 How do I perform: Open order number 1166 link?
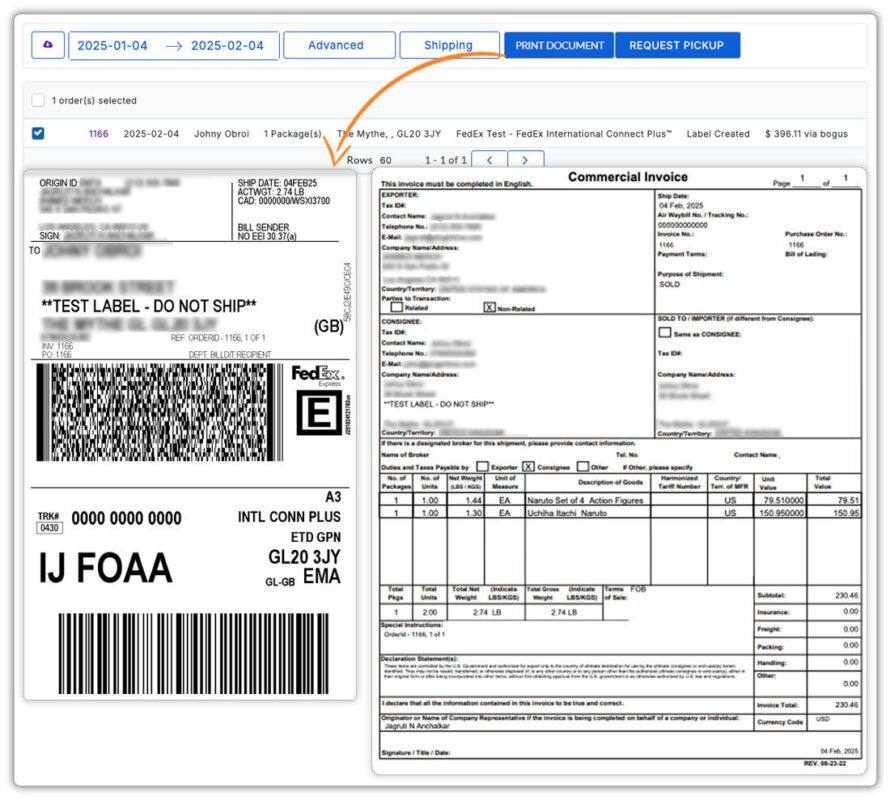click(98, 134)
